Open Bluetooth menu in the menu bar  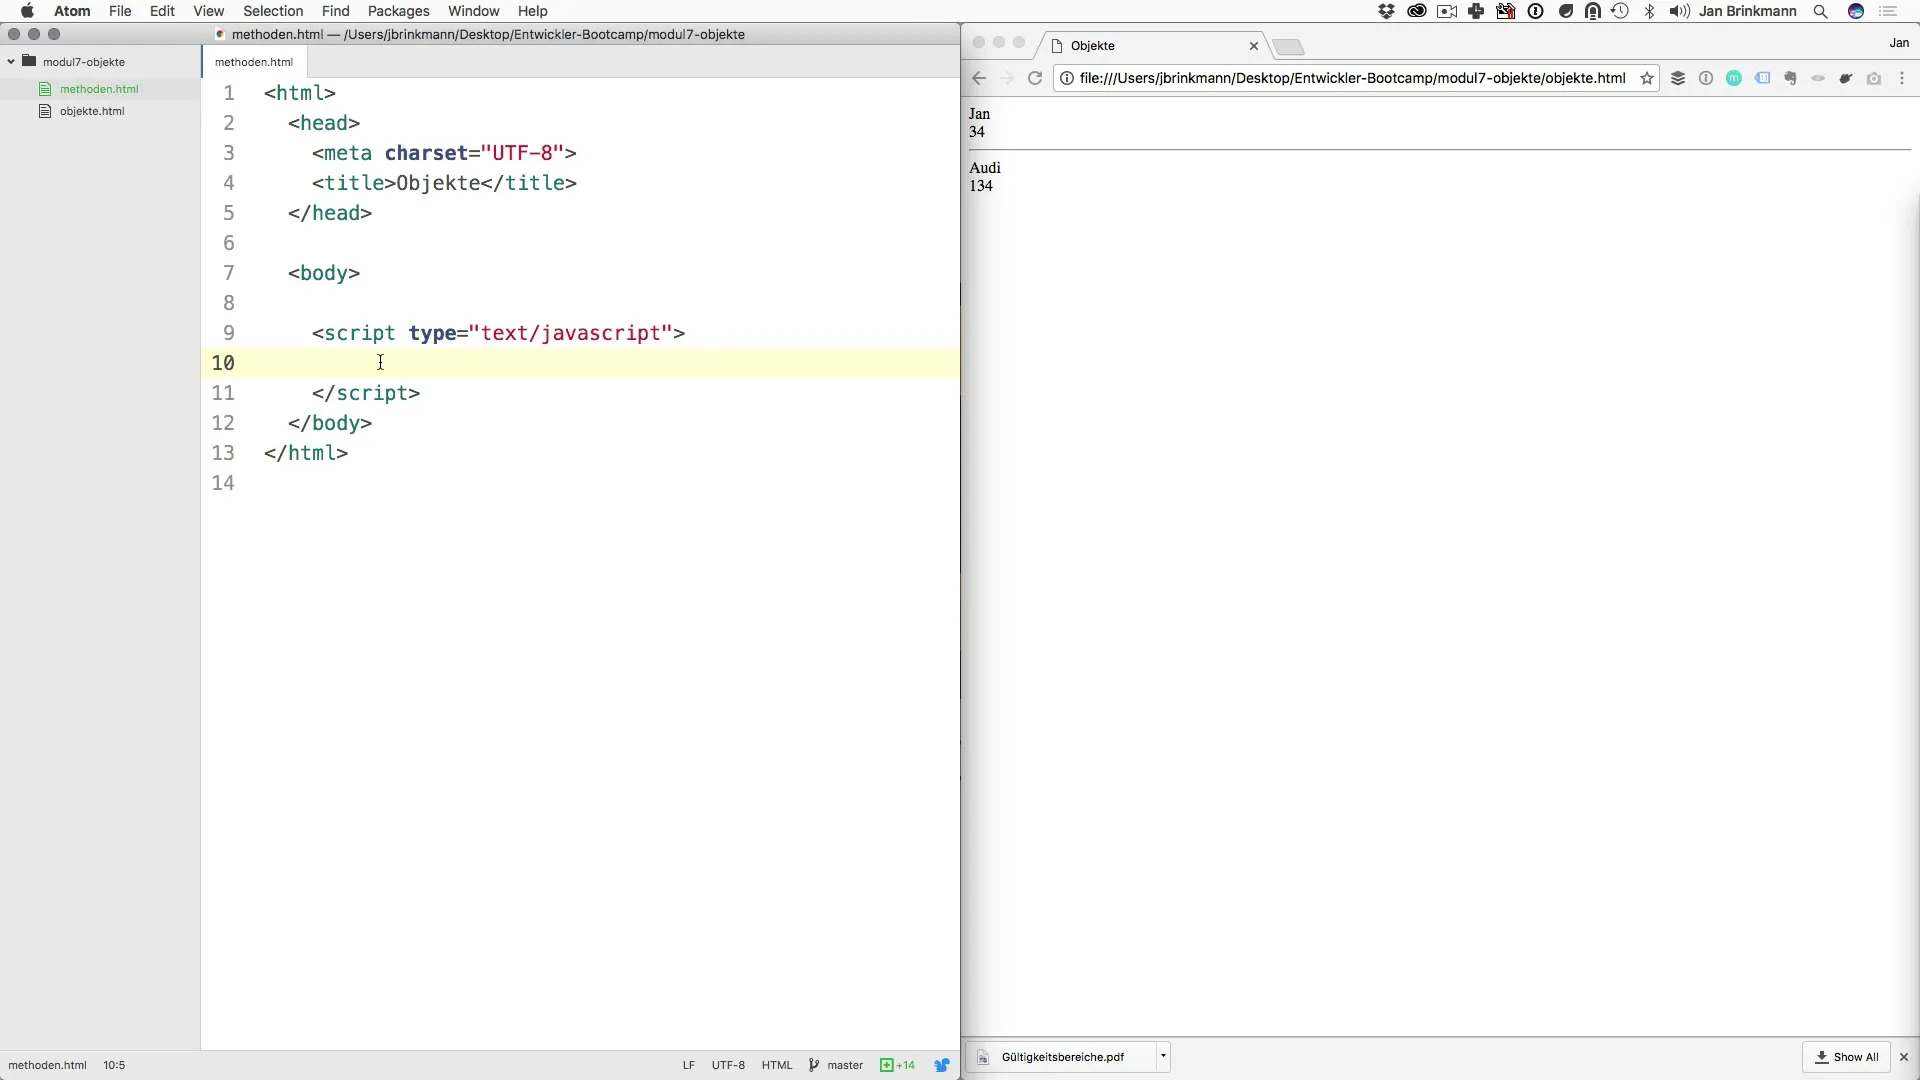coord(1650,11)
